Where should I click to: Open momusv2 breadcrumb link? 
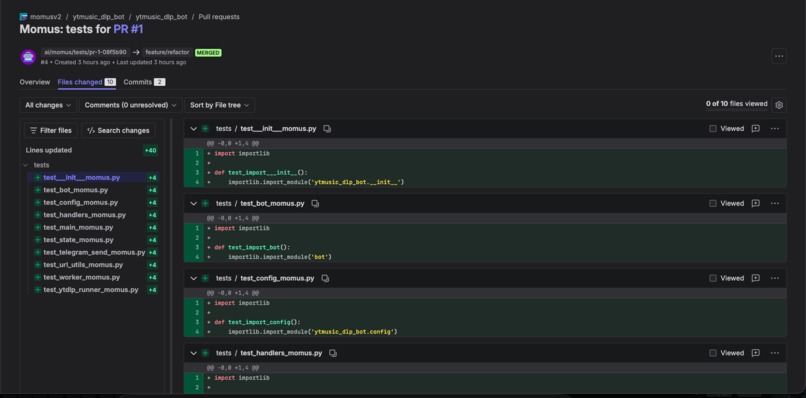(45, 17)
